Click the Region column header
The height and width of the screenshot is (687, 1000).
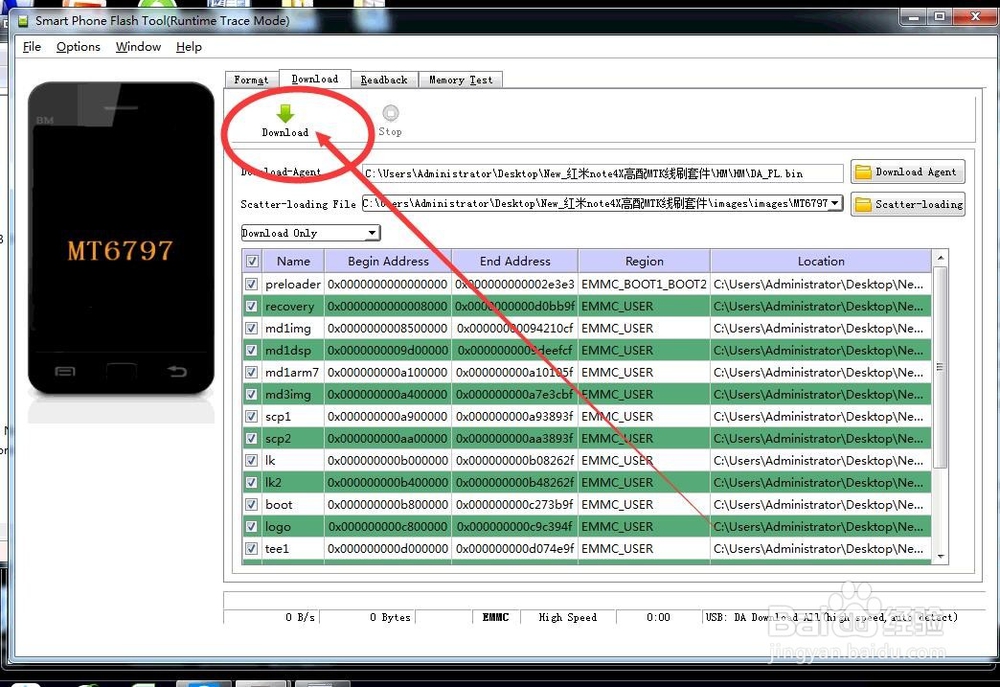[644, 261]
